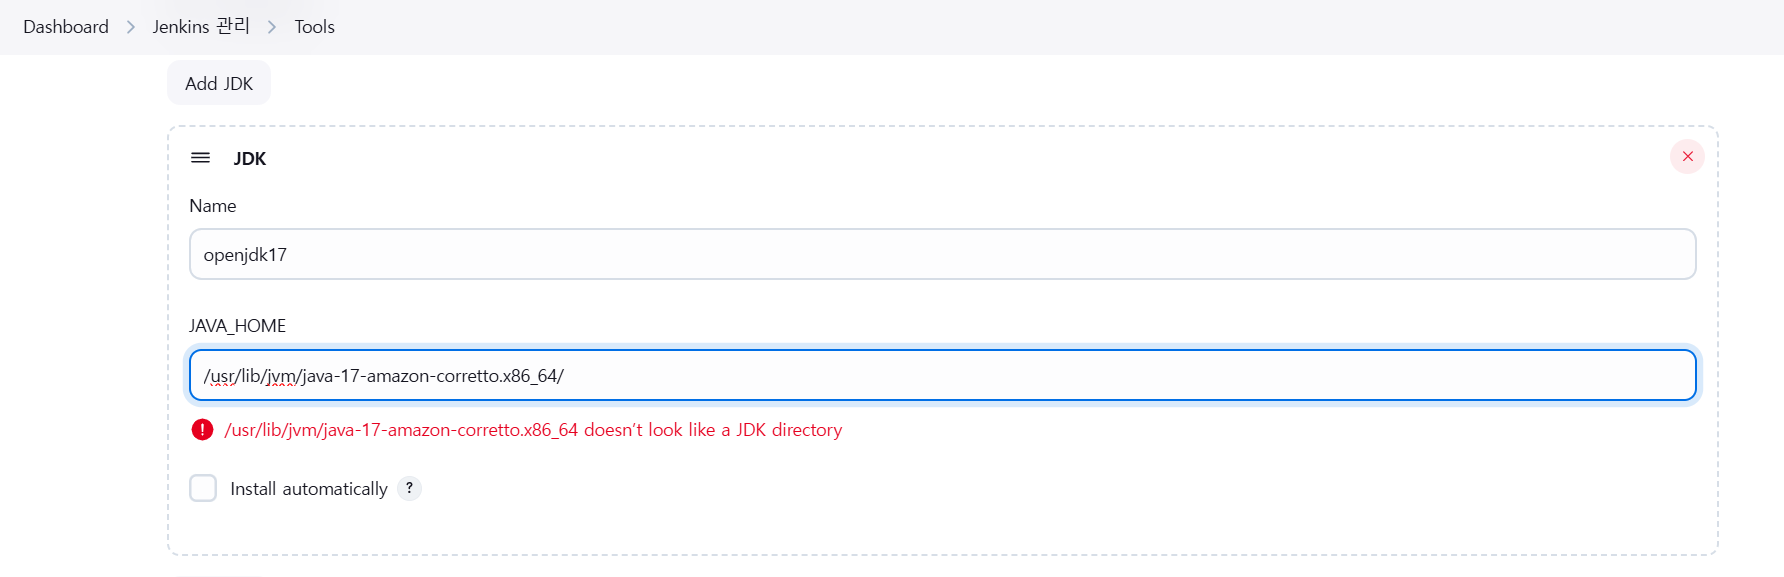This screenshot has height=577, width=1784.
Task: Remove the JDK entry with red X
Action: click(1687, 156)
